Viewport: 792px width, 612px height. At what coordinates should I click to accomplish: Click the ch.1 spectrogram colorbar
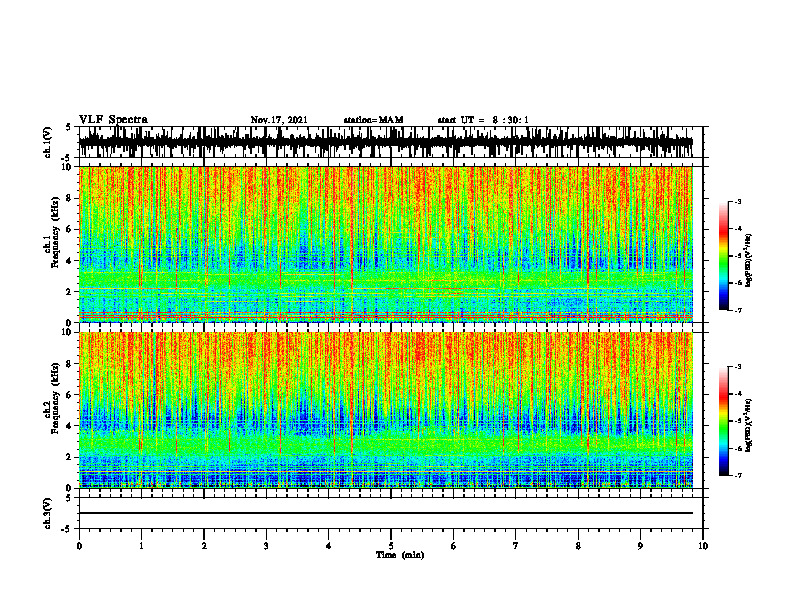[x=723, y=256]
